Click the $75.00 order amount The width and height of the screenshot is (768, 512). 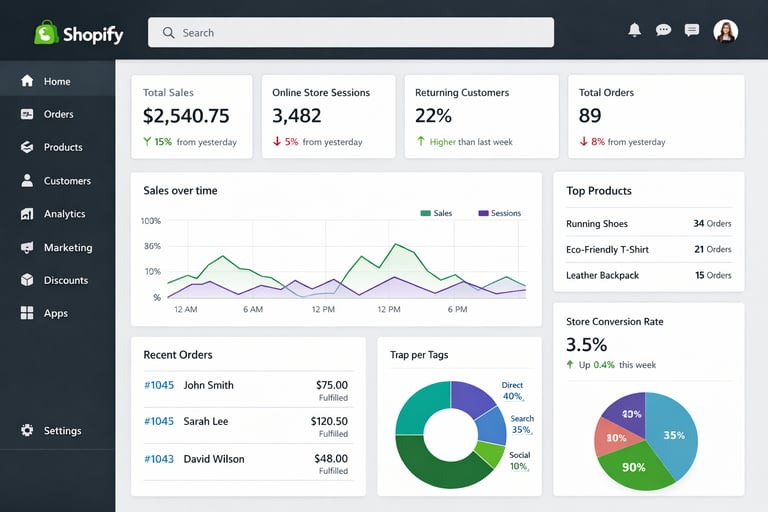332,385
